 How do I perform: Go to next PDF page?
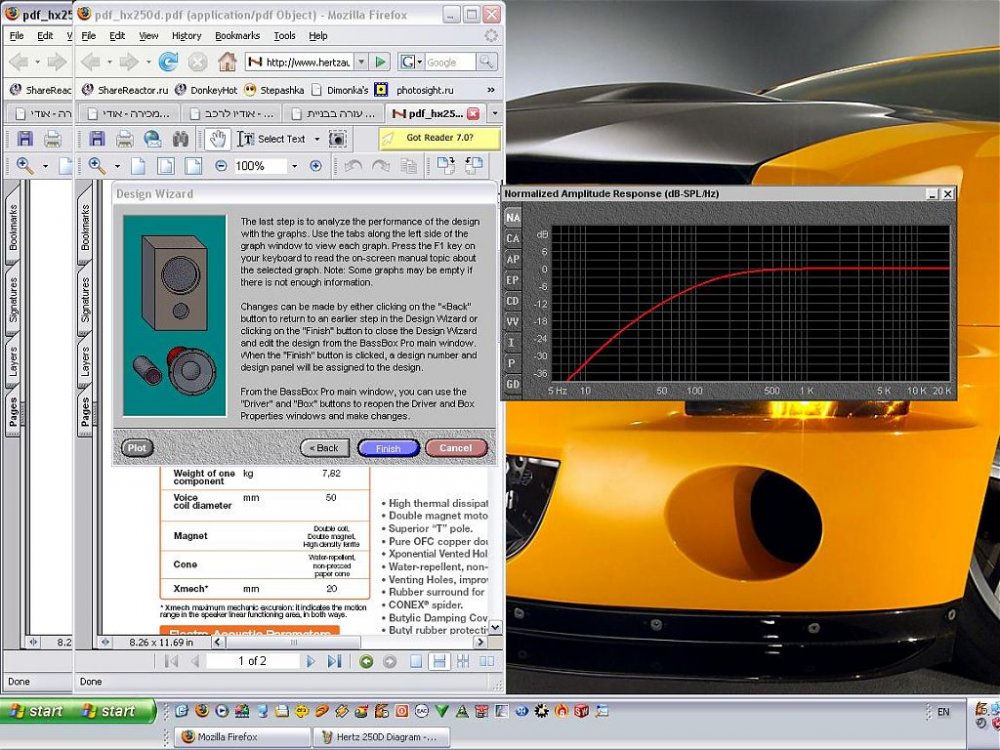(x=311, y=661)
